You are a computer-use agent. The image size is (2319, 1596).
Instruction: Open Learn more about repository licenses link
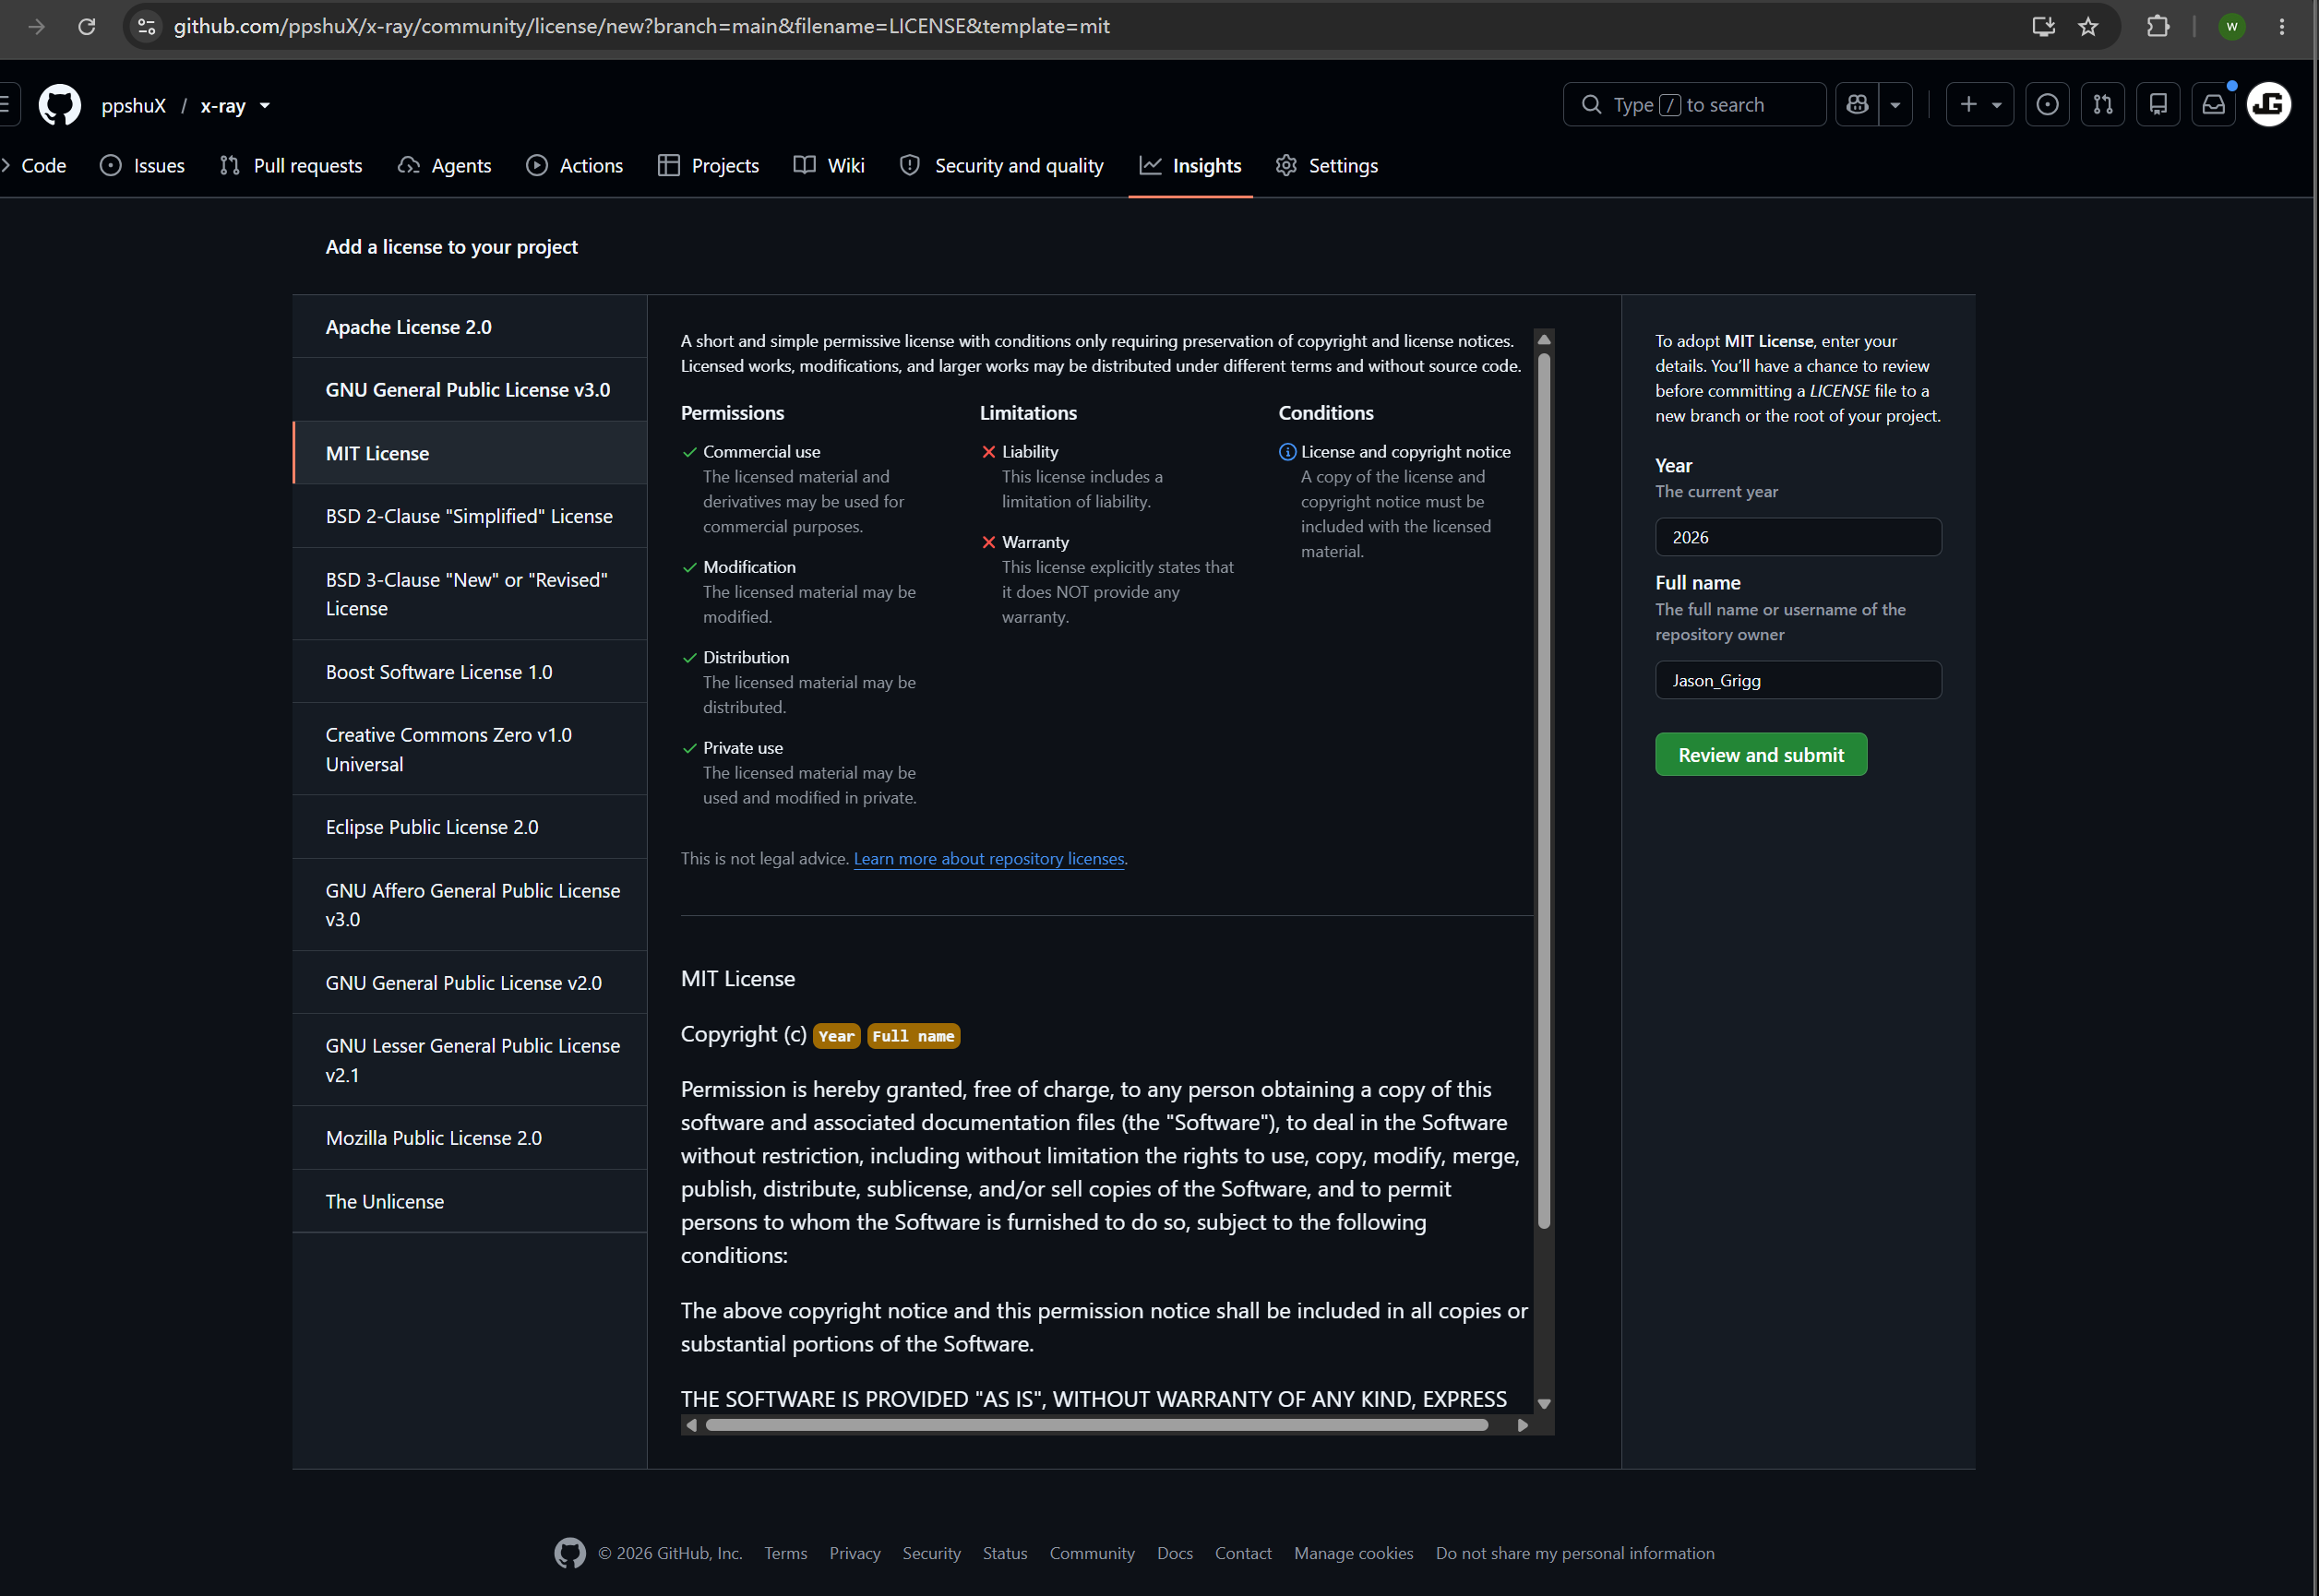point(988,858)
